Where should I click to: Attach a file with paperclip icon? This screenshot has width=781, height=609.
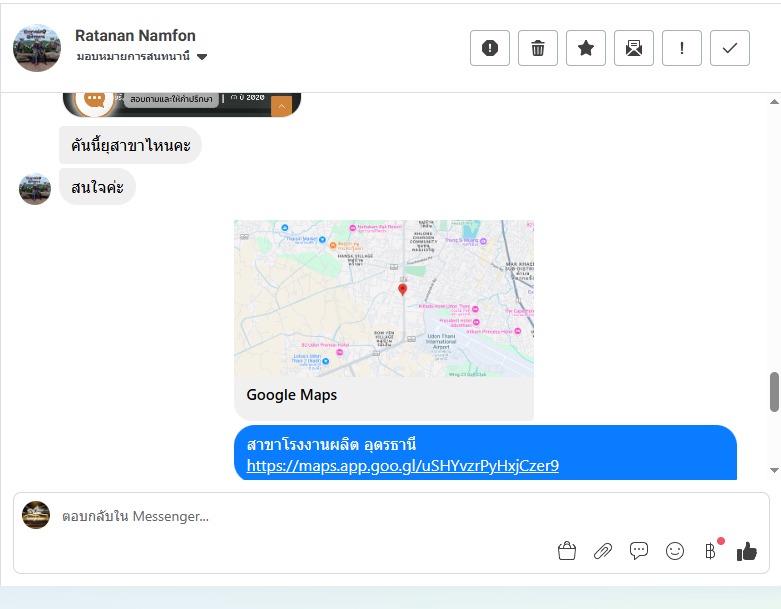tap(603, 551)
